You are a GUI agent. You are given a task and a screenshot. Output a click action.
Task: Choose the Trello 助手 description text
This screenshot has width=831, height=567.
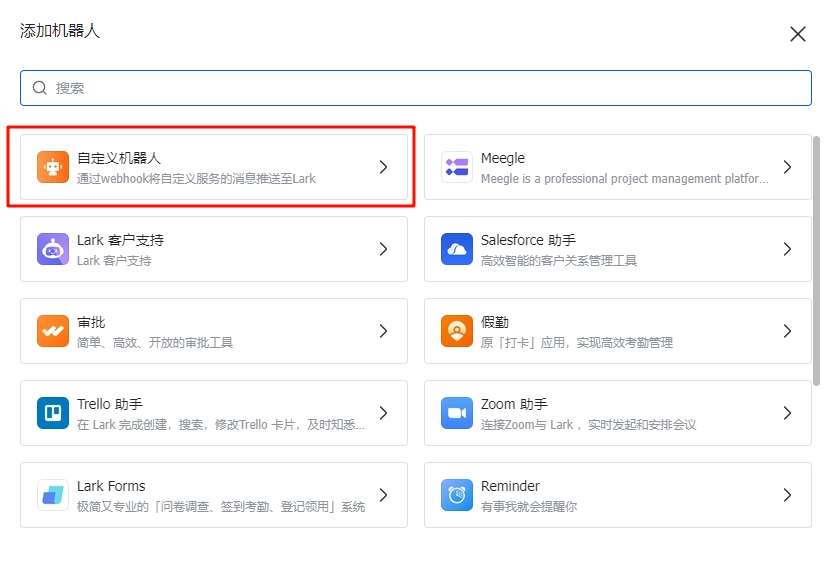pos(221,425)
